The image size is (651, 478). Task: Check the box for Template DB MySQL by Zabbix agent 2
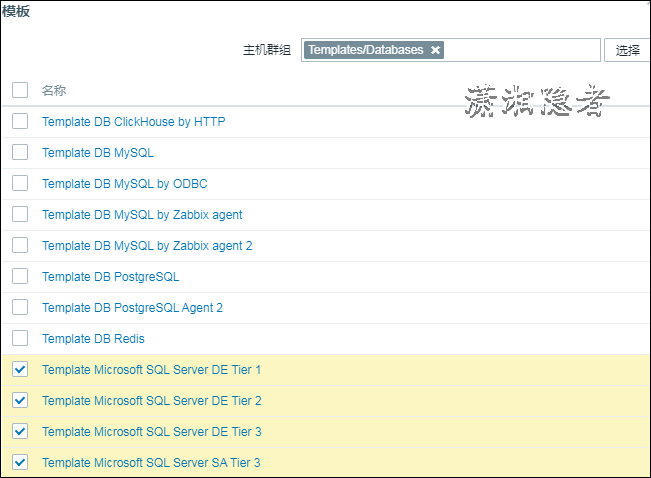(x=20, y=245)
